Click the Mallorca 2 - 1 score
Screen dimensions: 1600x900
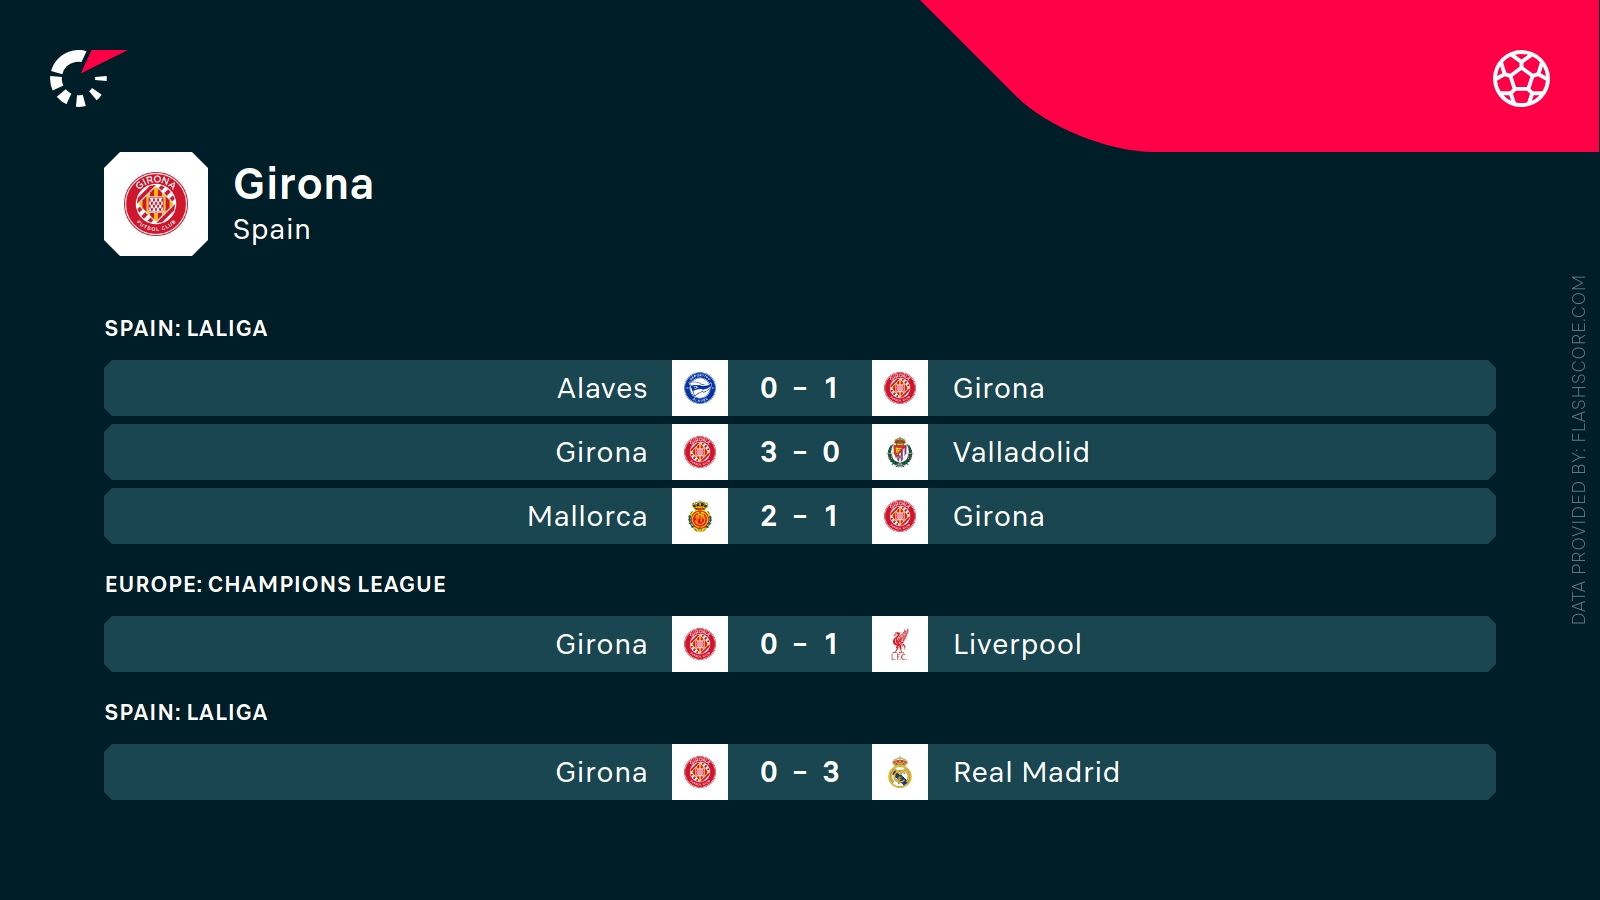(x=799, y=516)
